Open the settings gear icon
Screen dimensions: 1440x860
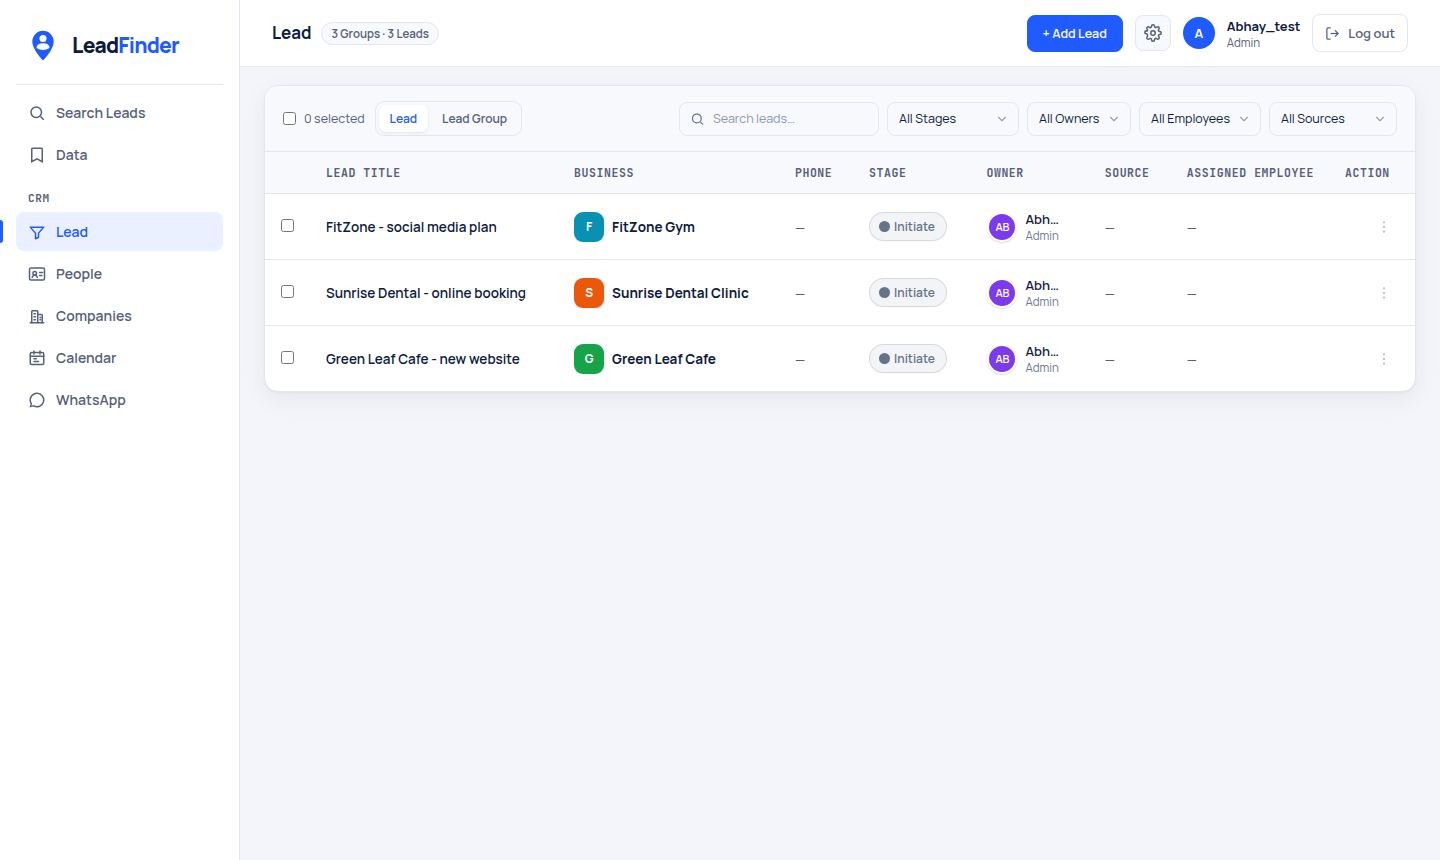click(x=1153, y=33)
